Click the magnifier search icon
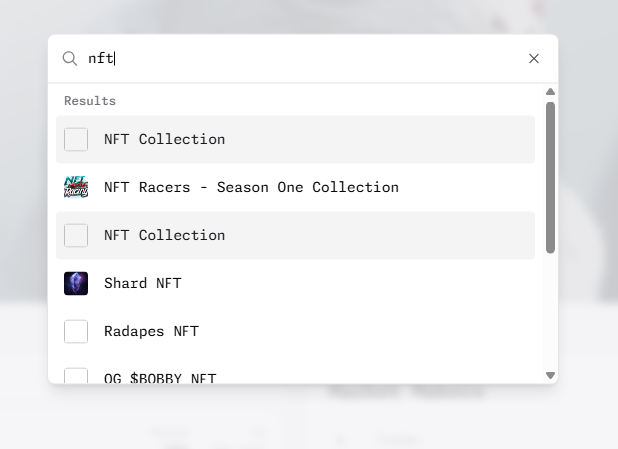The height and width of the screenshot is (449, 618). 70,59
